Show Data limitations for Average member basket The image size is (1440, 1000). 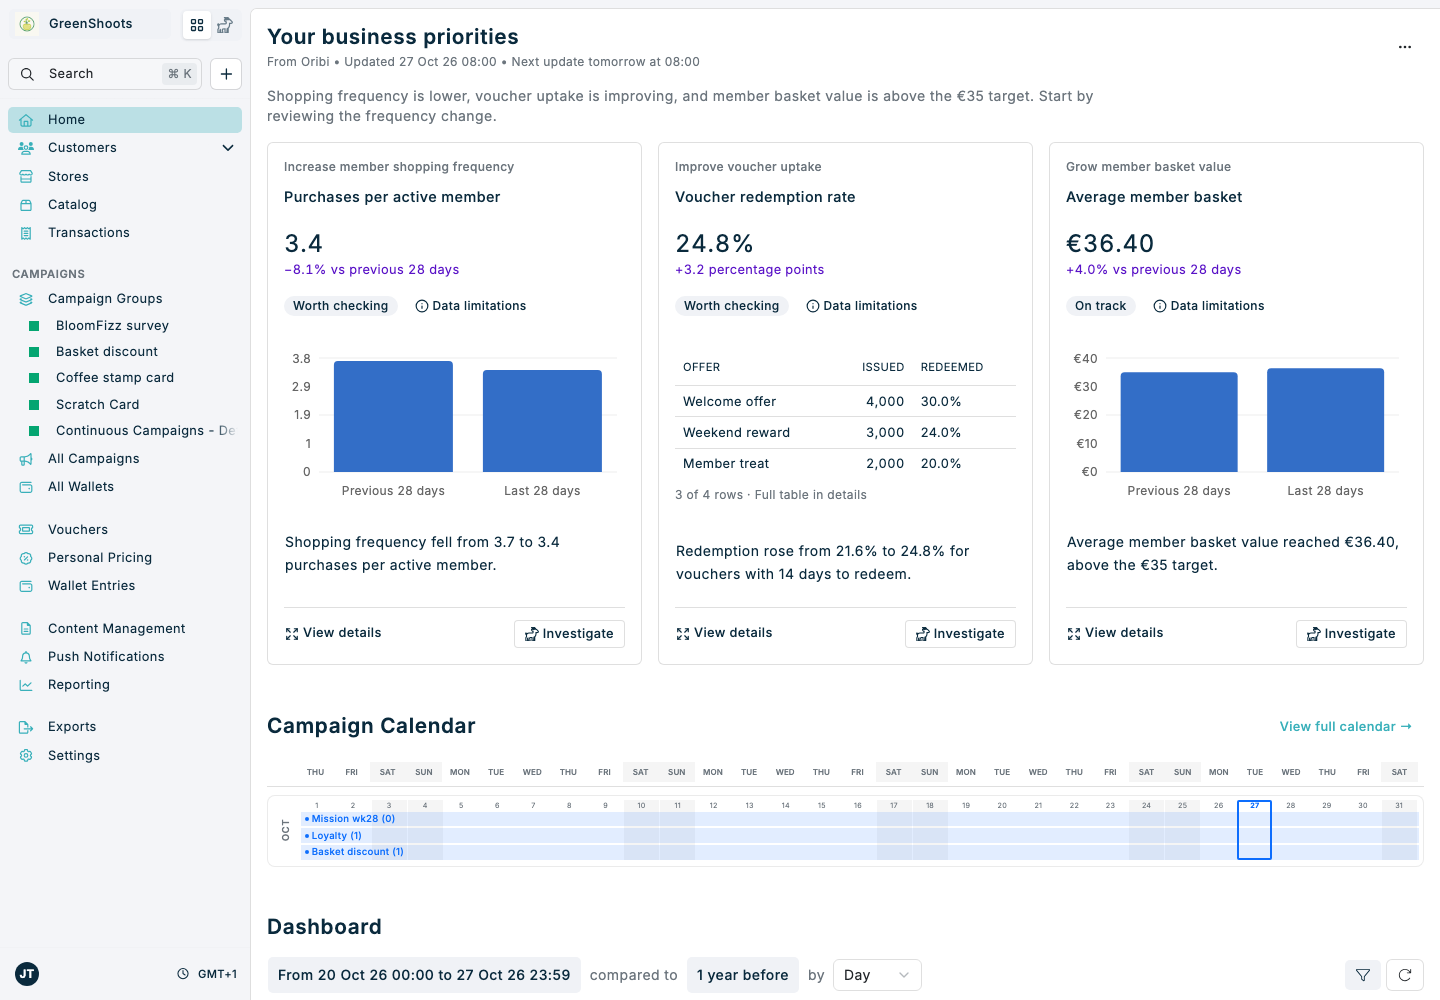1209,306
